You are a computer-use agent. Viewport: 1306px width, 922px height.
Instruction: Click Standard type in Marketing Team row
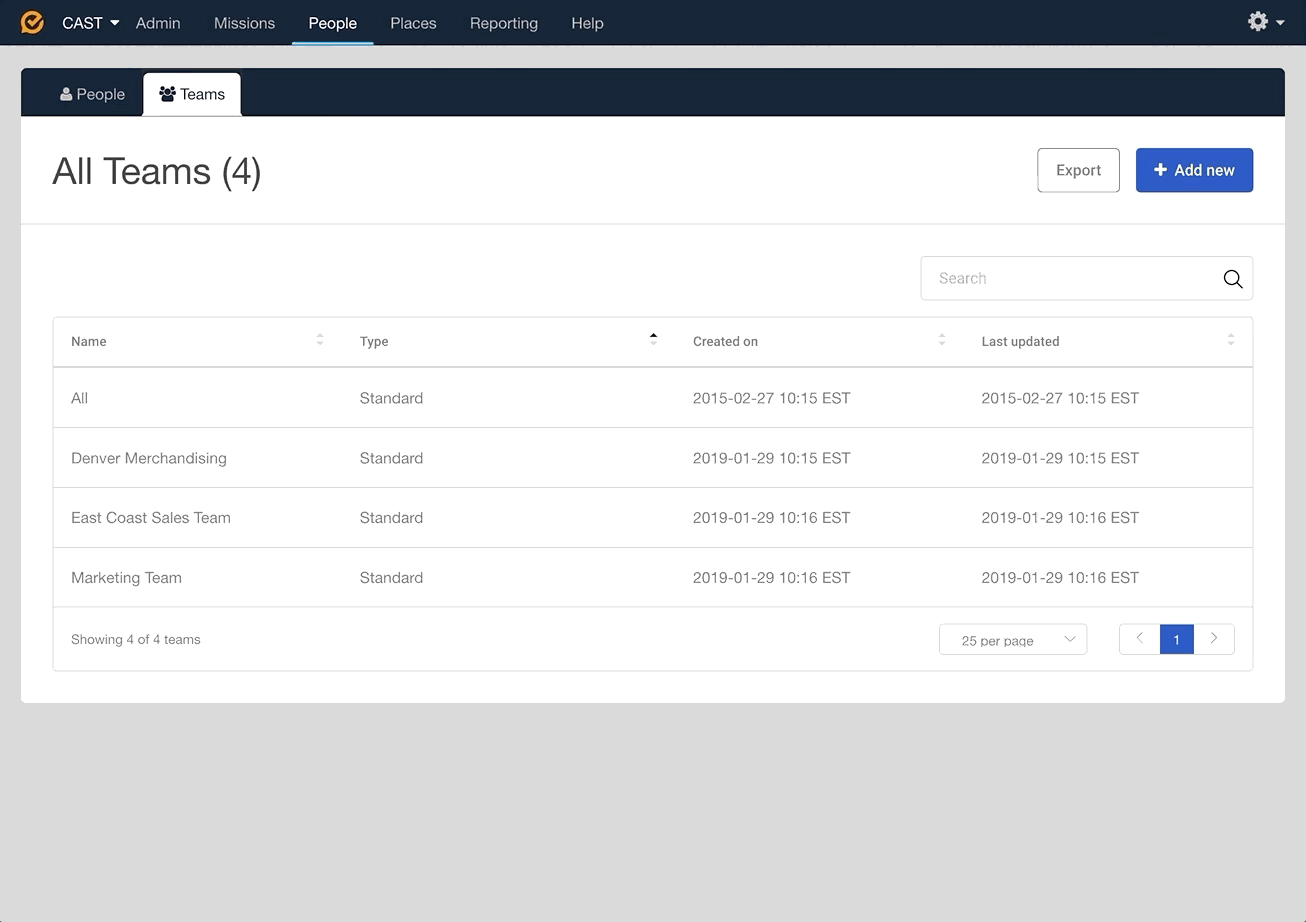point(391,577)
